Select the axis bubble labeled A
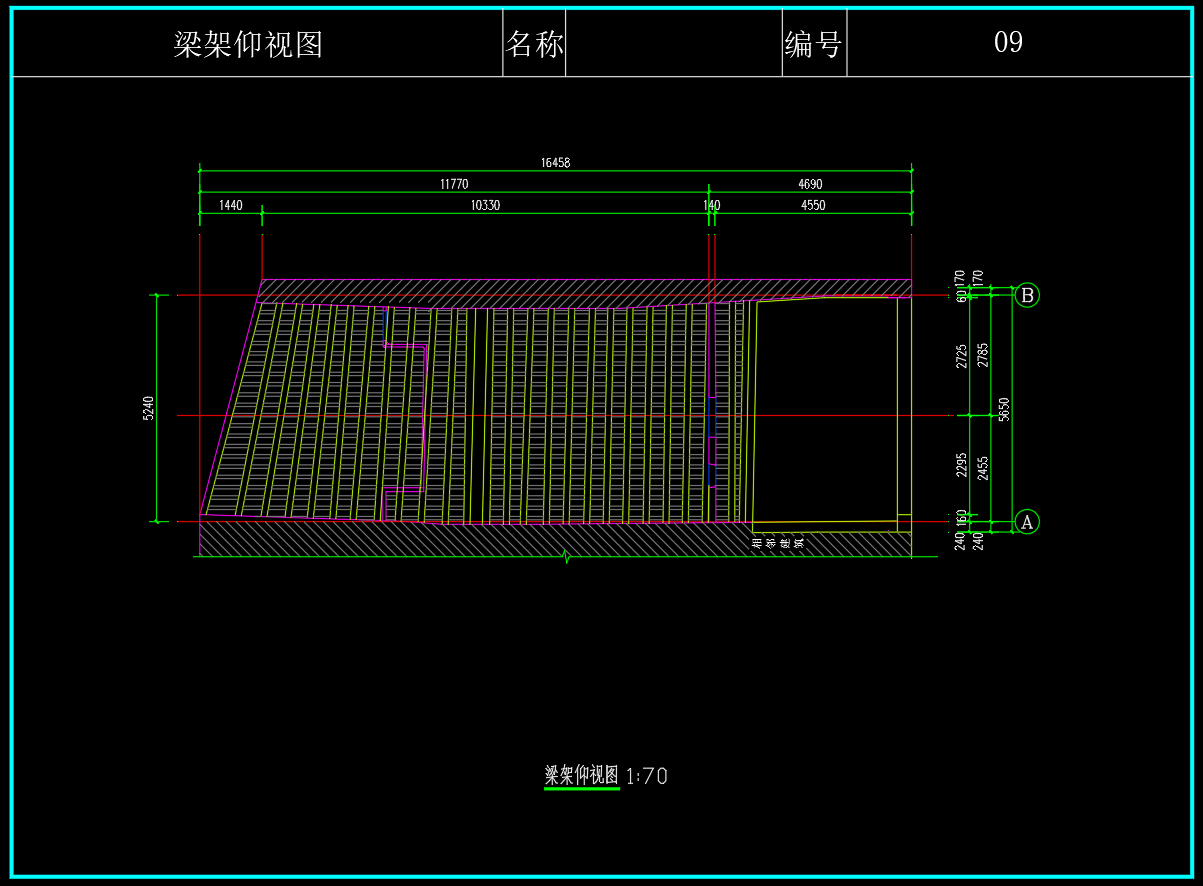This screenshot has height=886, width=1203. point(1026,521)
